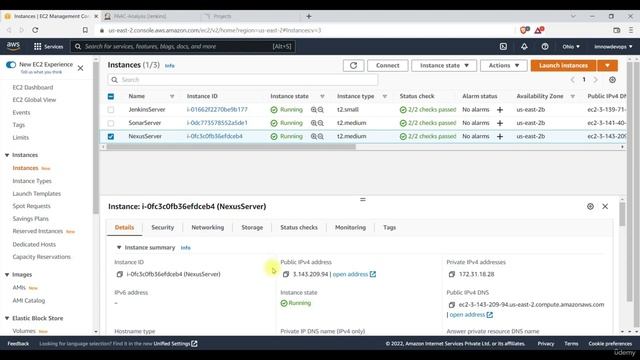The width and height of the screenshot is (640, 360).
Task: Switch to the Storage tab
Action: pos(252,228)
